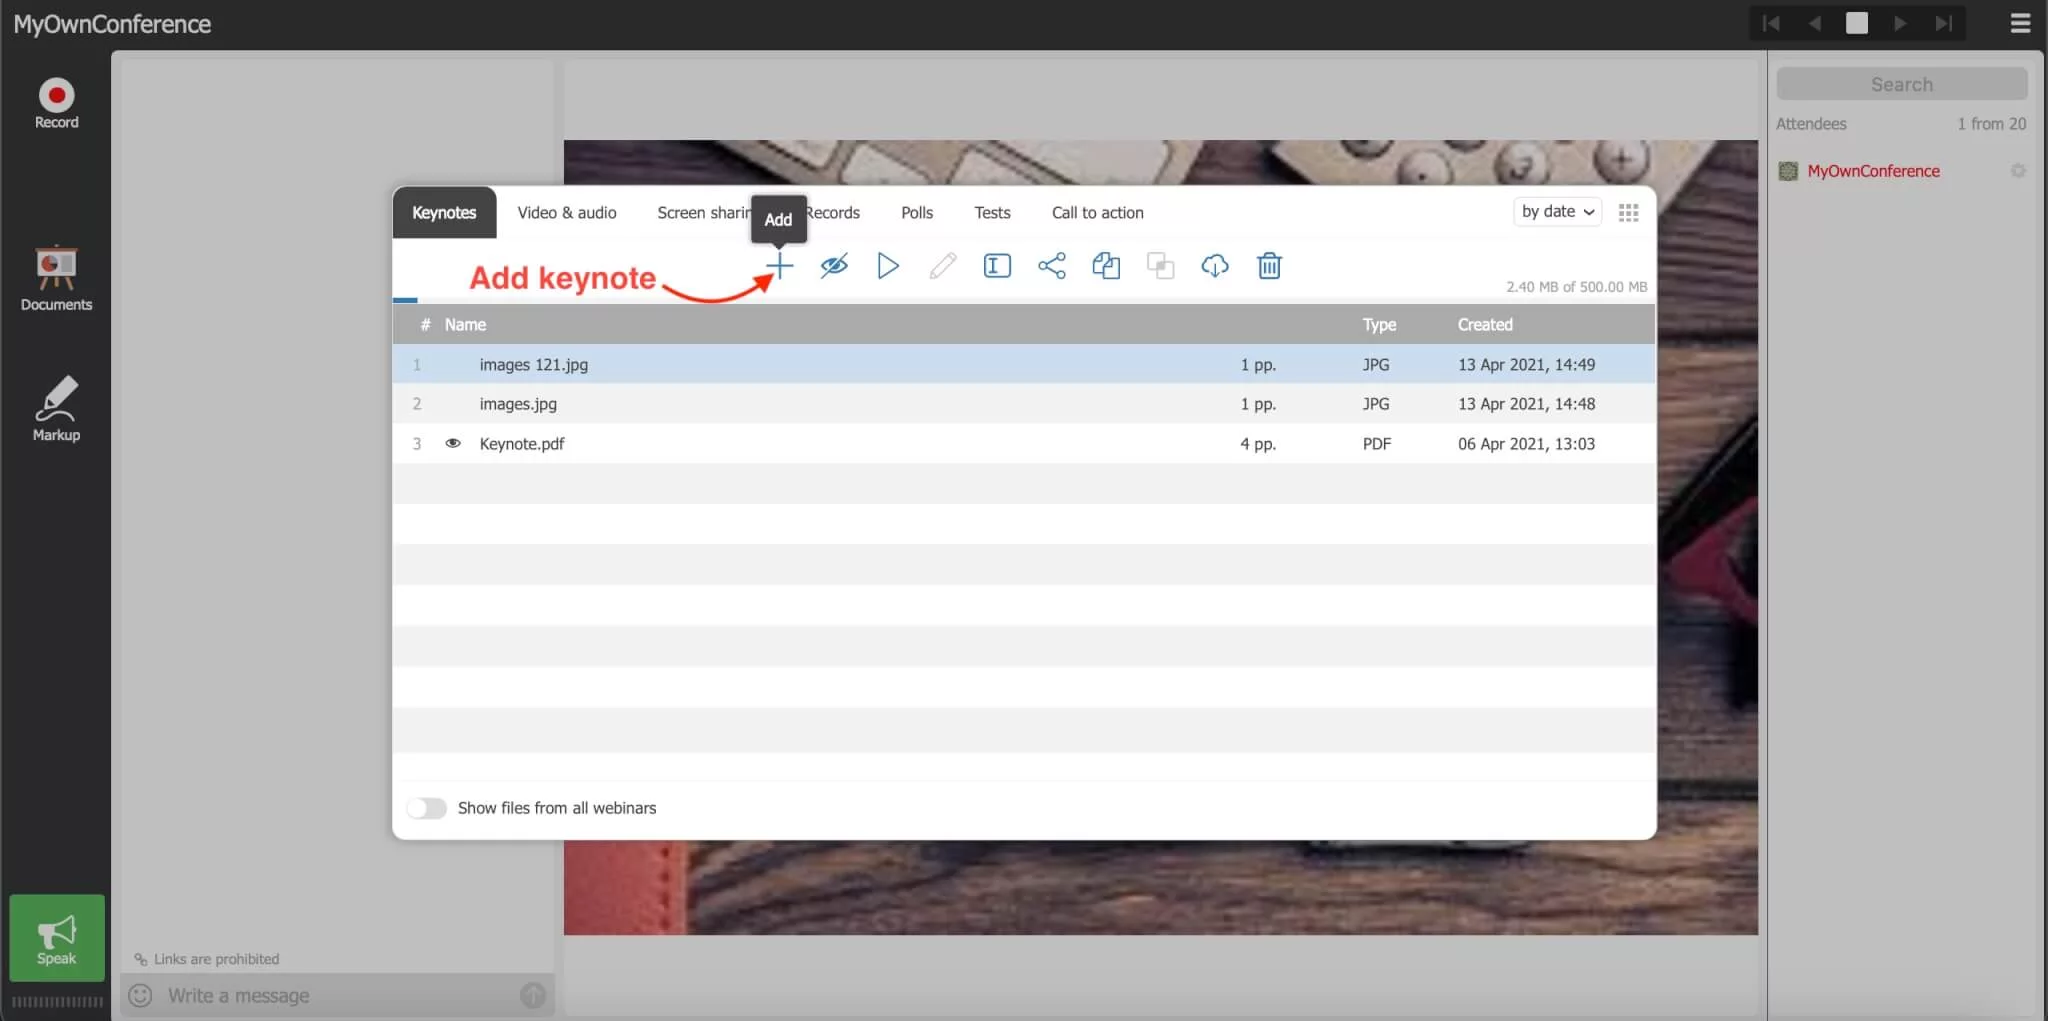Click the Download cloud icon
Image resolution: width=2048 pixels, height=1021 pixels.
(x=1214, y=265)
